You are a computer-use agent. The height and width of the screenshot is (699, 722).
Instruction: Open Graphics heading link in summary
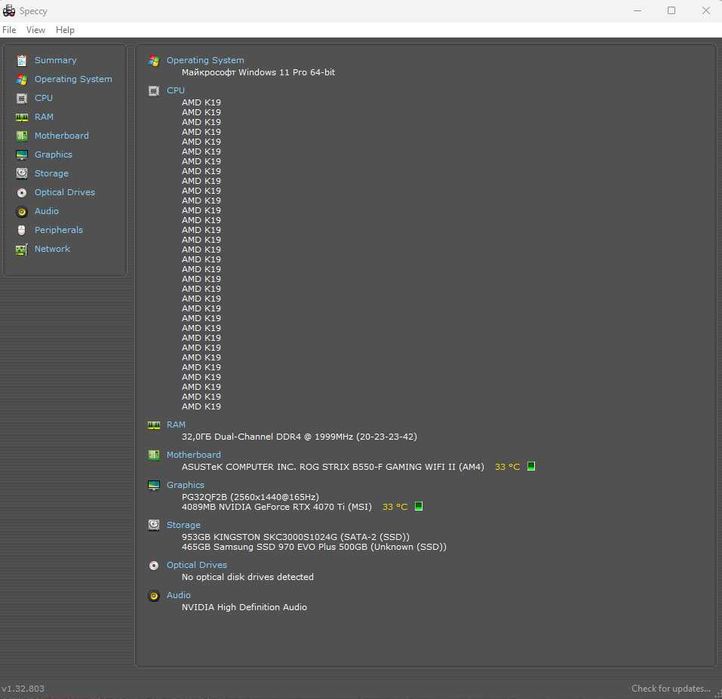185,485
